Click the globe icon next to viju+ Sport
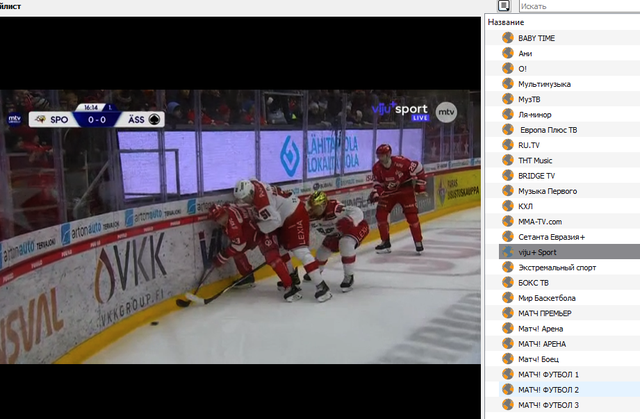The height and width of the screenshot is (419, 640). click(508, 252)
